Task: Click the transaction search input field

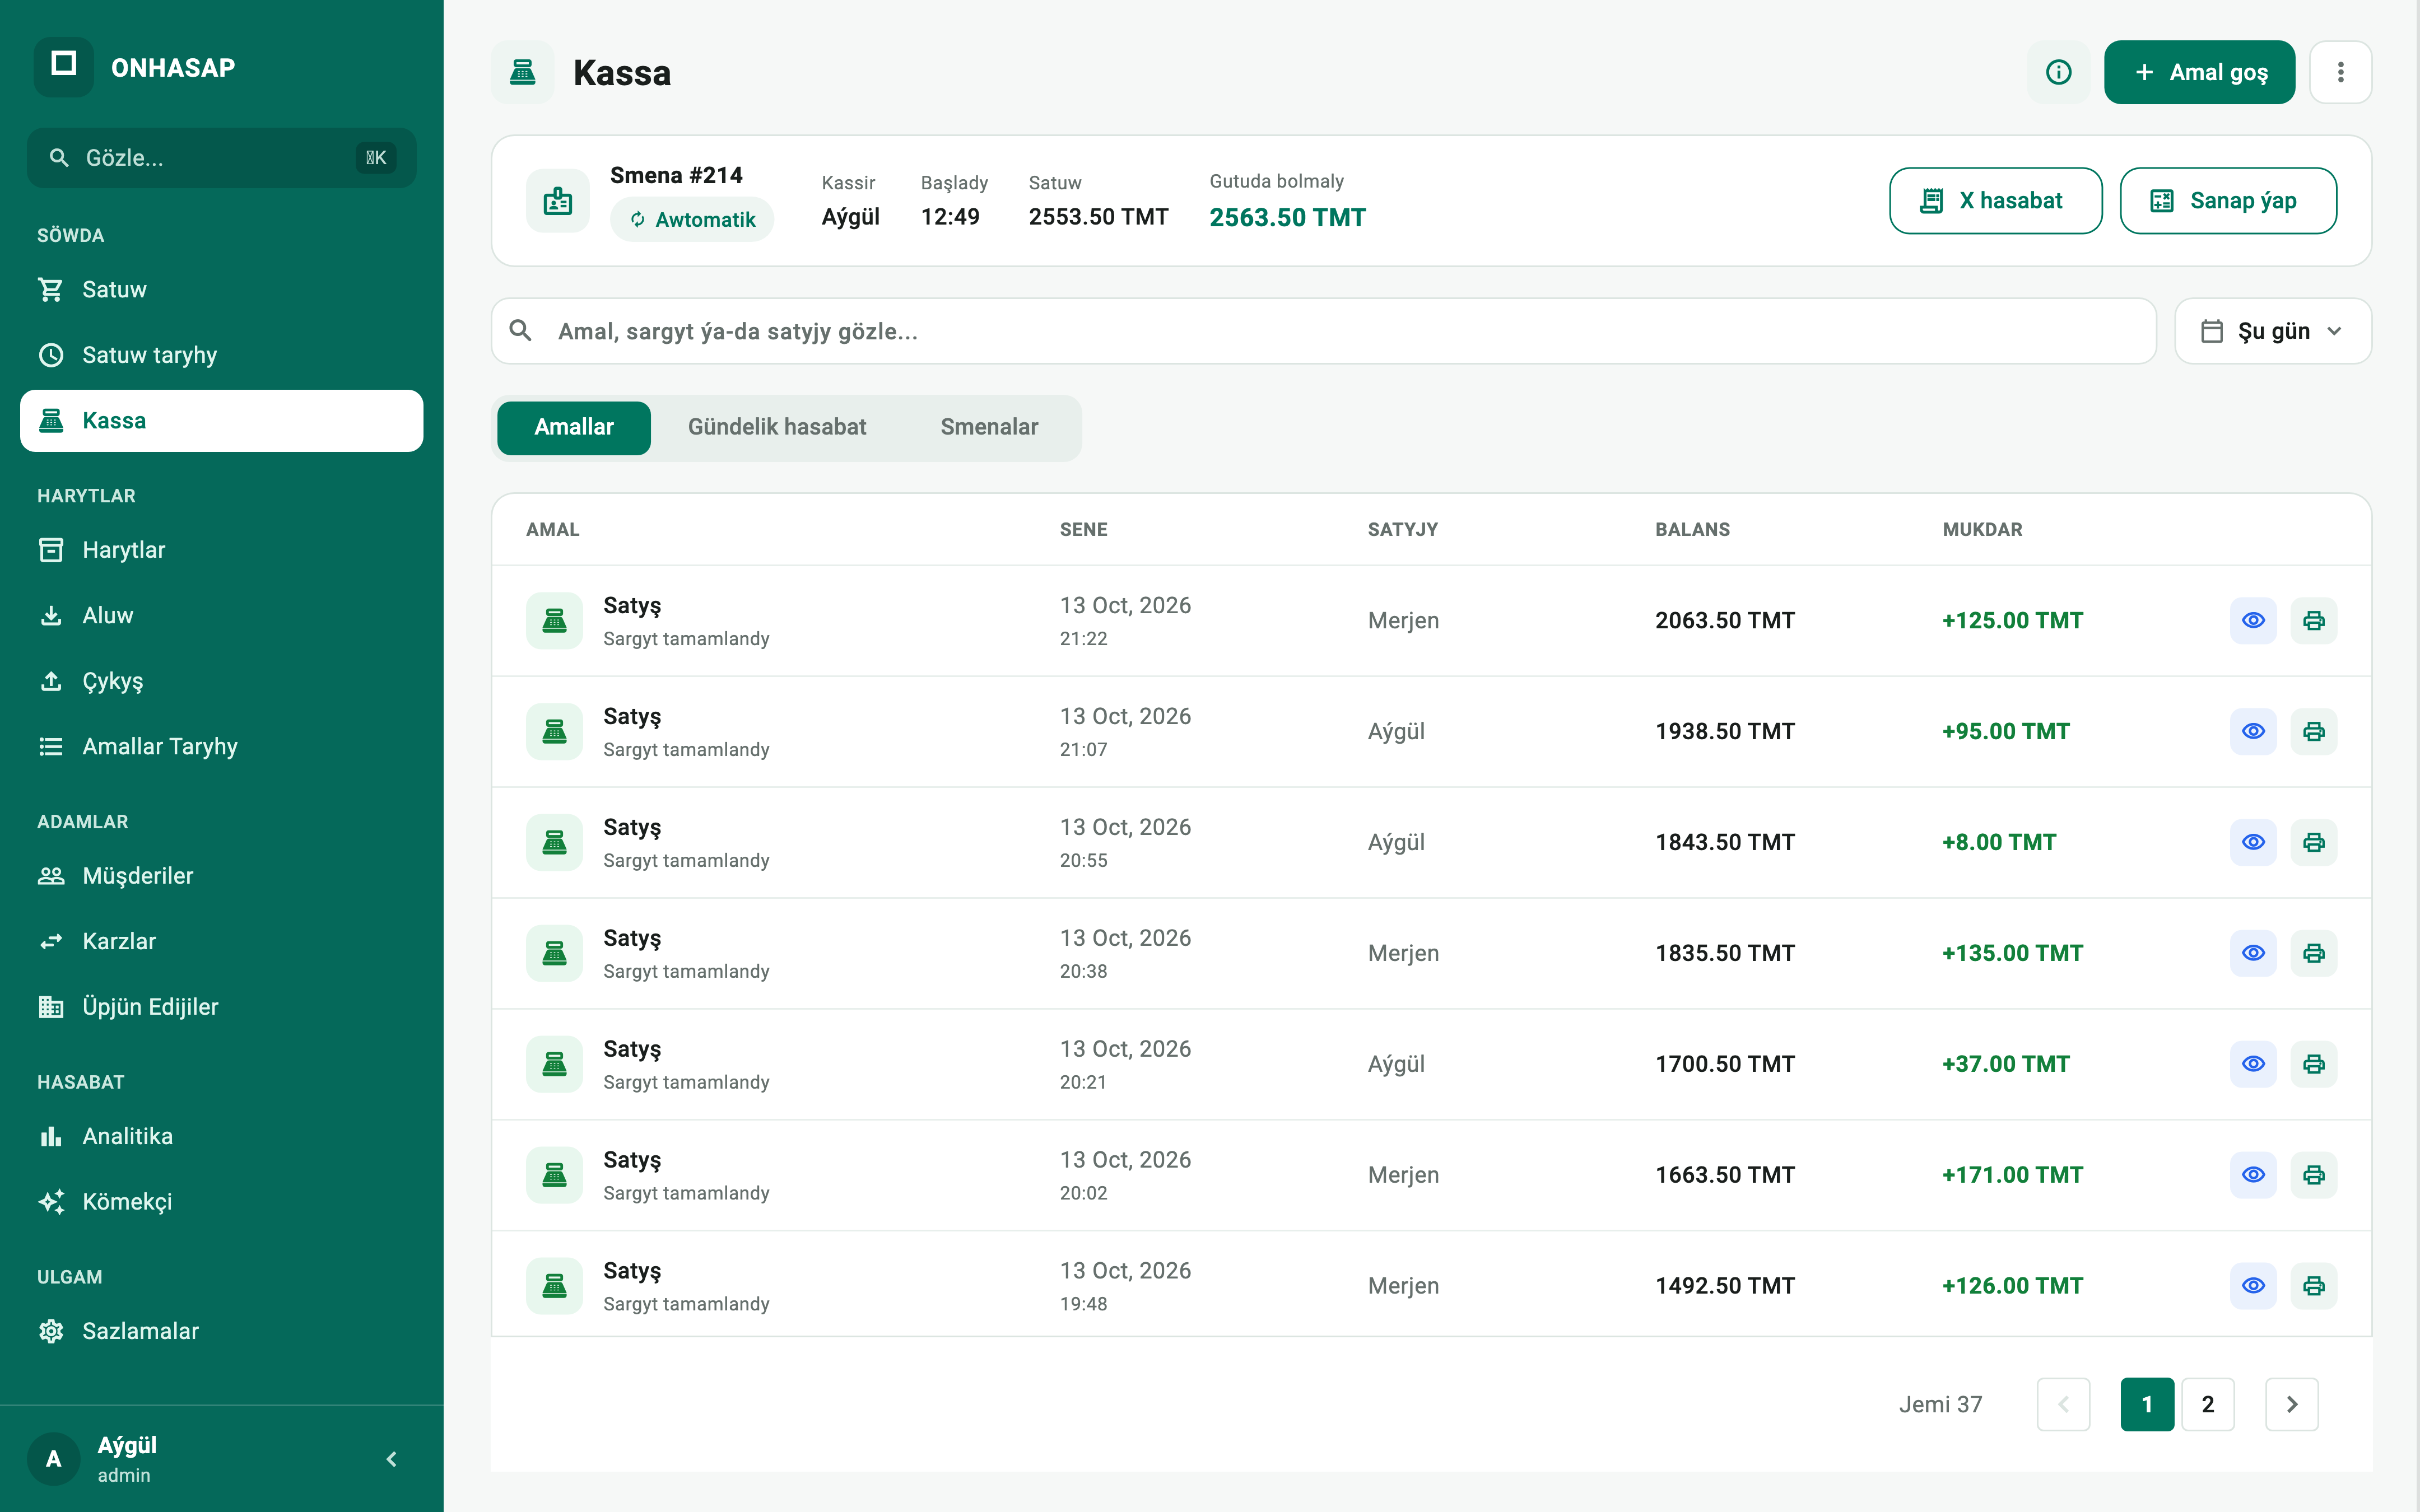Action: coord(1323,331)
